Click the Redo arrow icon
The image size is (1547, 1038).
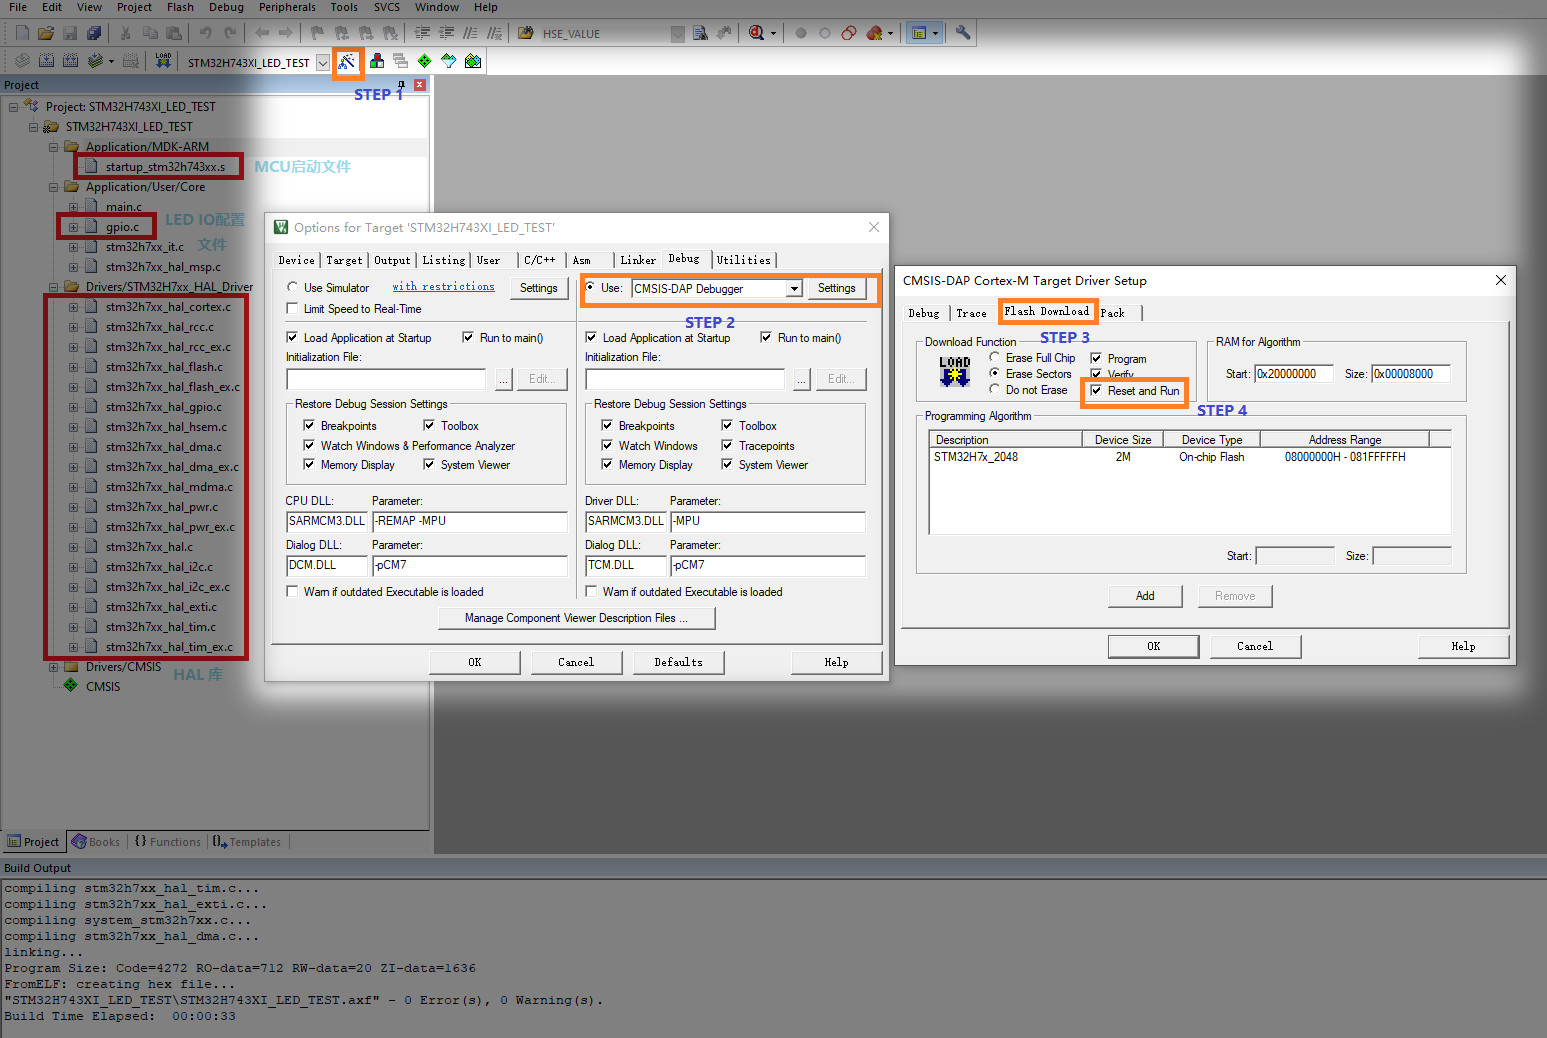click(x=230, y=33)
